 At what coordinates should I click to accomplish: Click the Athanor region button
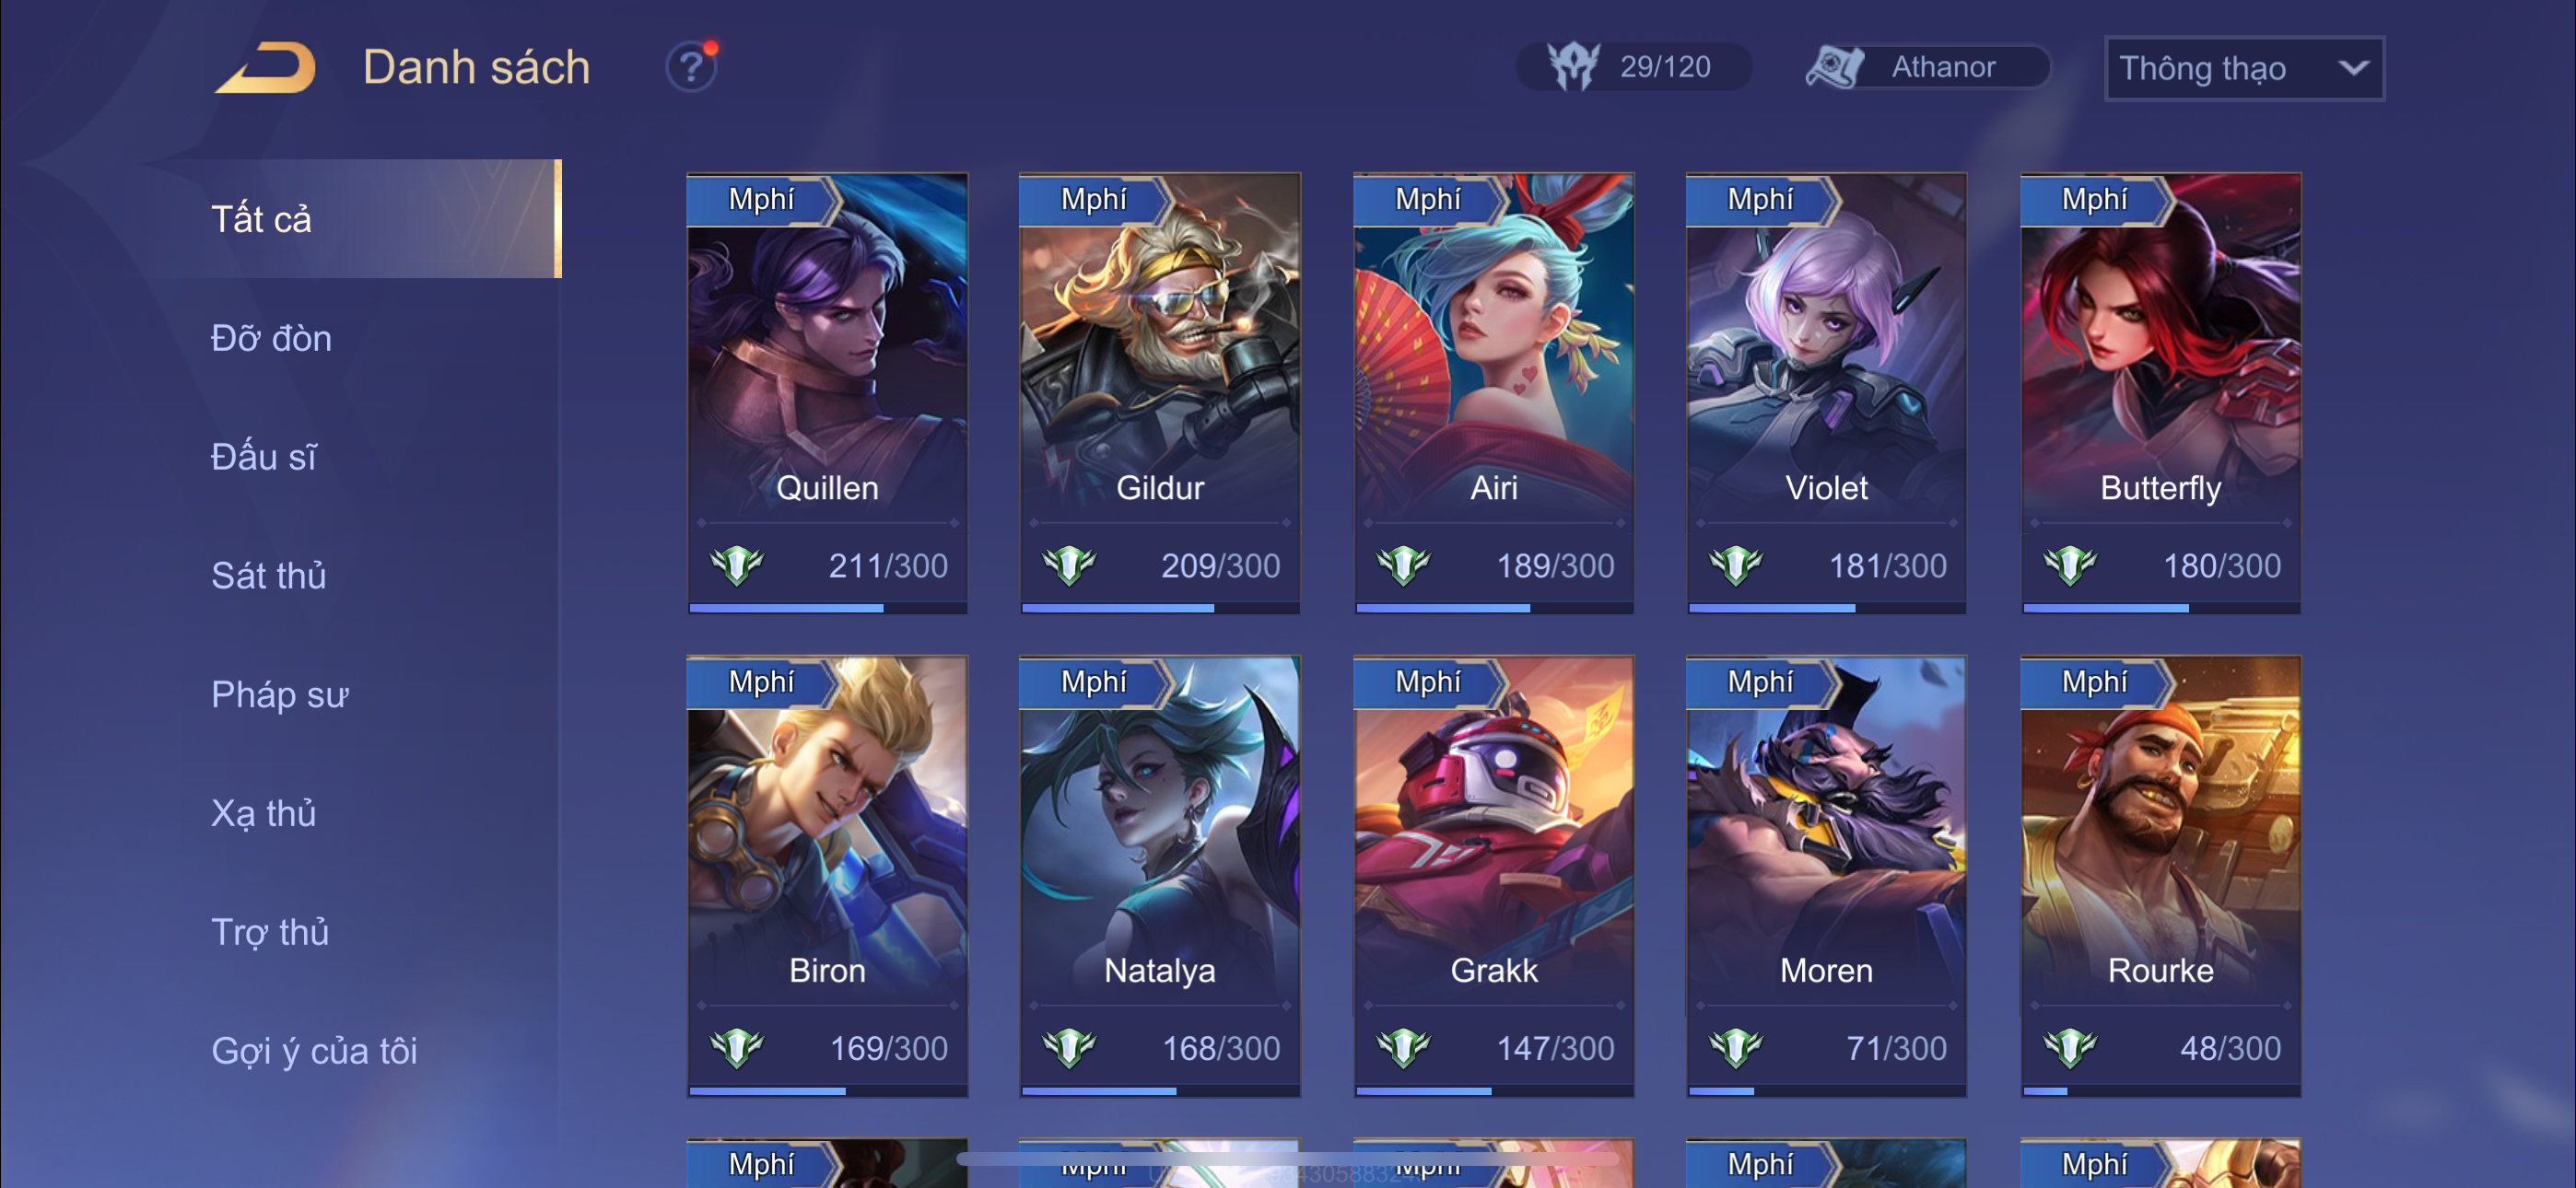1928,67
